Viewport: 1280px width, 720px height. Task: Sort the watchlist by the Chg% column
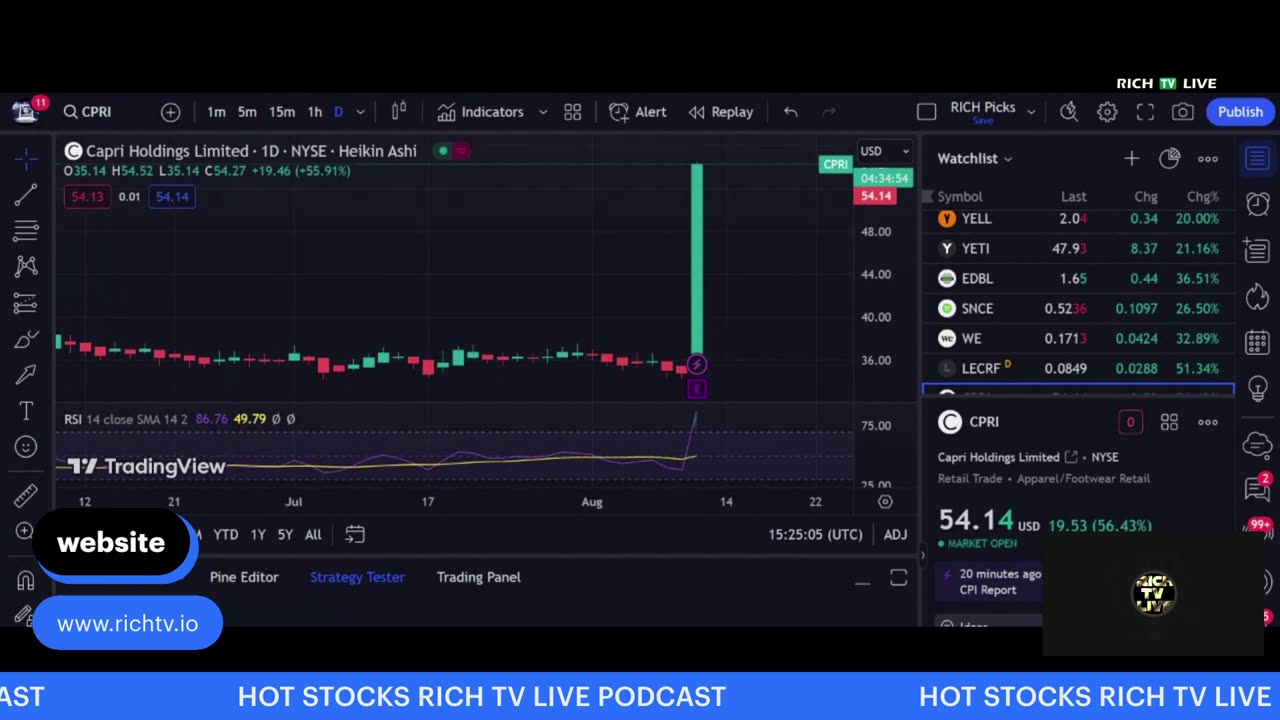coord(1203,197)
